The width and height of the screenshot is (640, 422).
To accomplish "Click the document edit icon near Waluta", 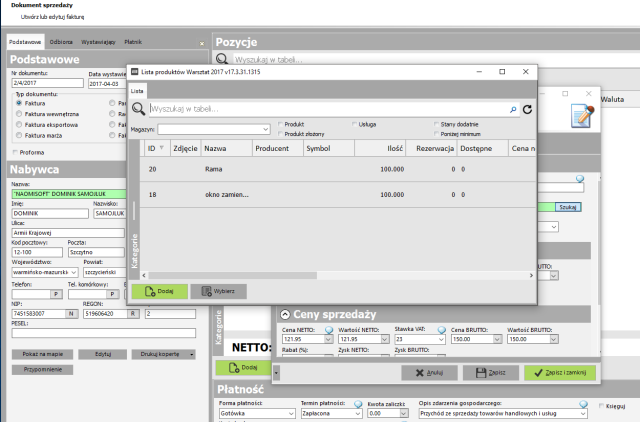I will coord(582,116).
